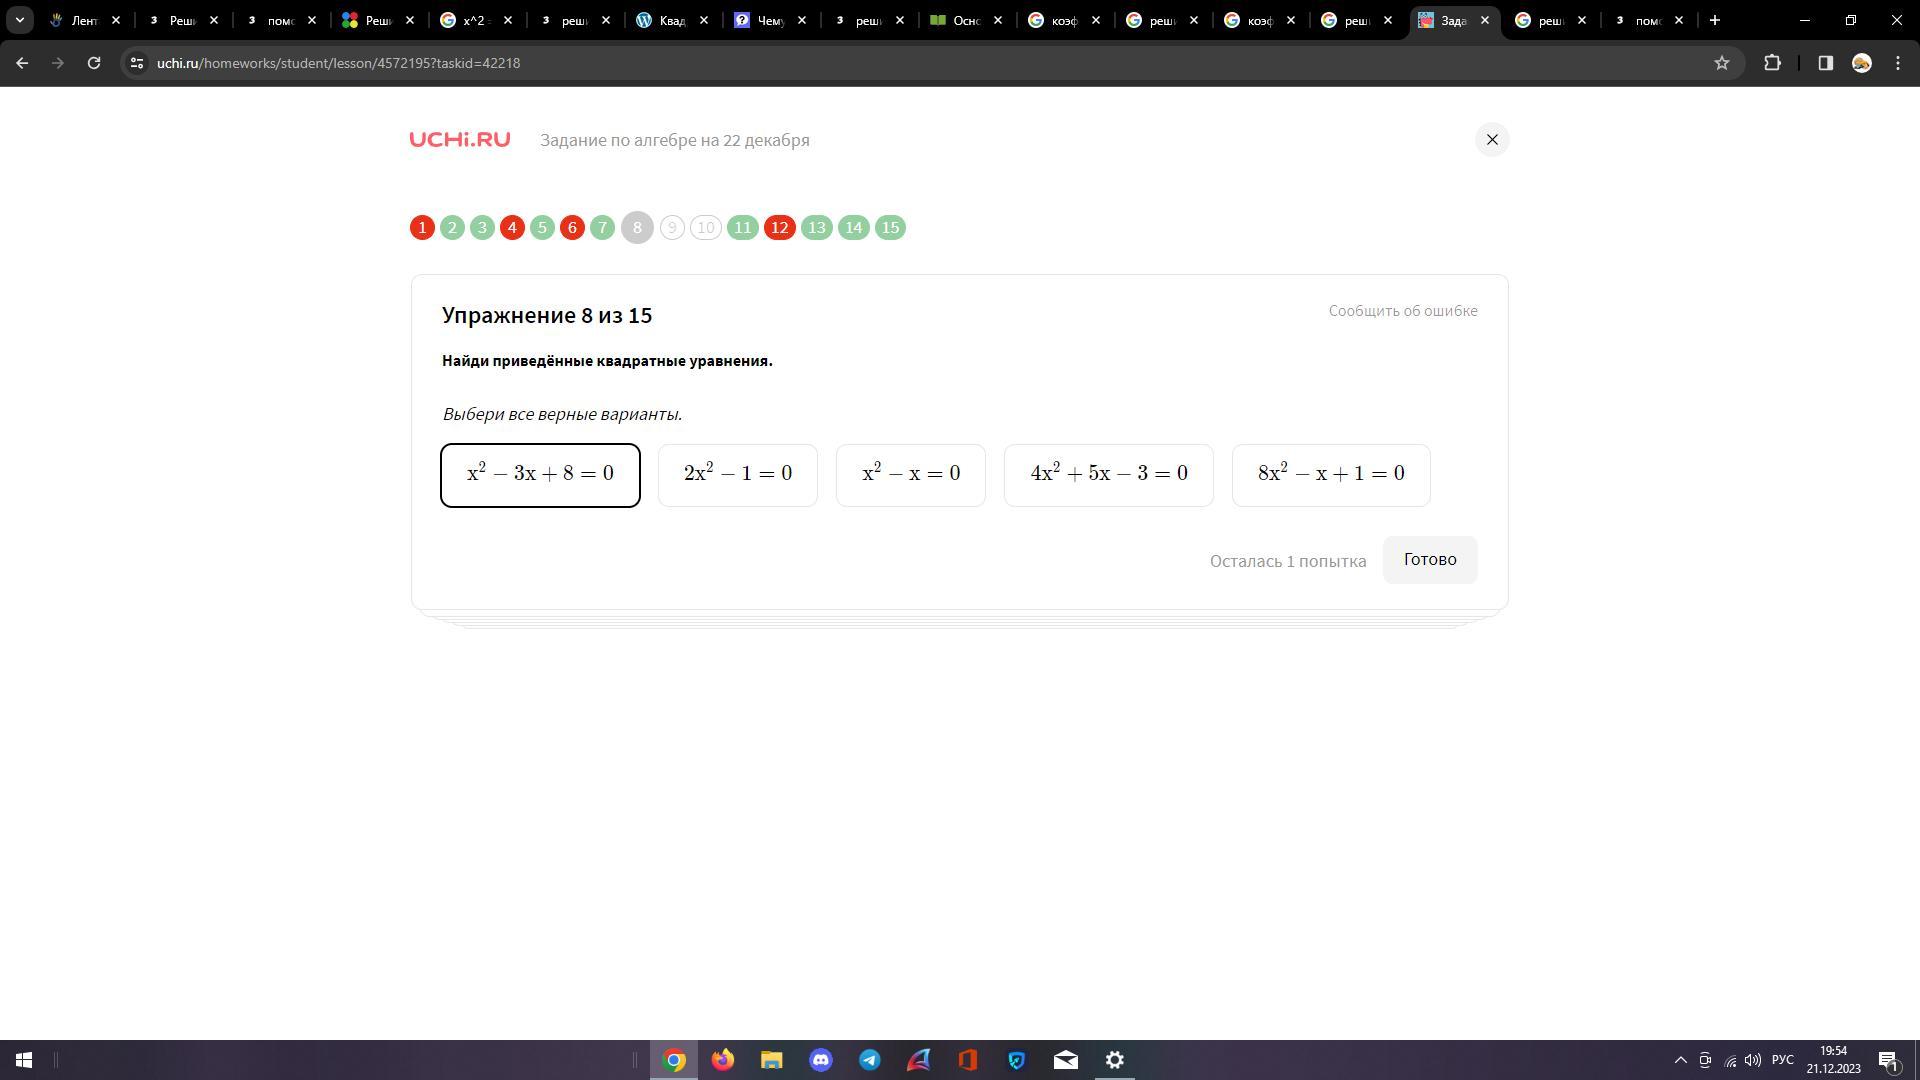Expand the hidden system tray icons
The width and height of the screenshot is (1920, 1080).
pos(1680,1060)
